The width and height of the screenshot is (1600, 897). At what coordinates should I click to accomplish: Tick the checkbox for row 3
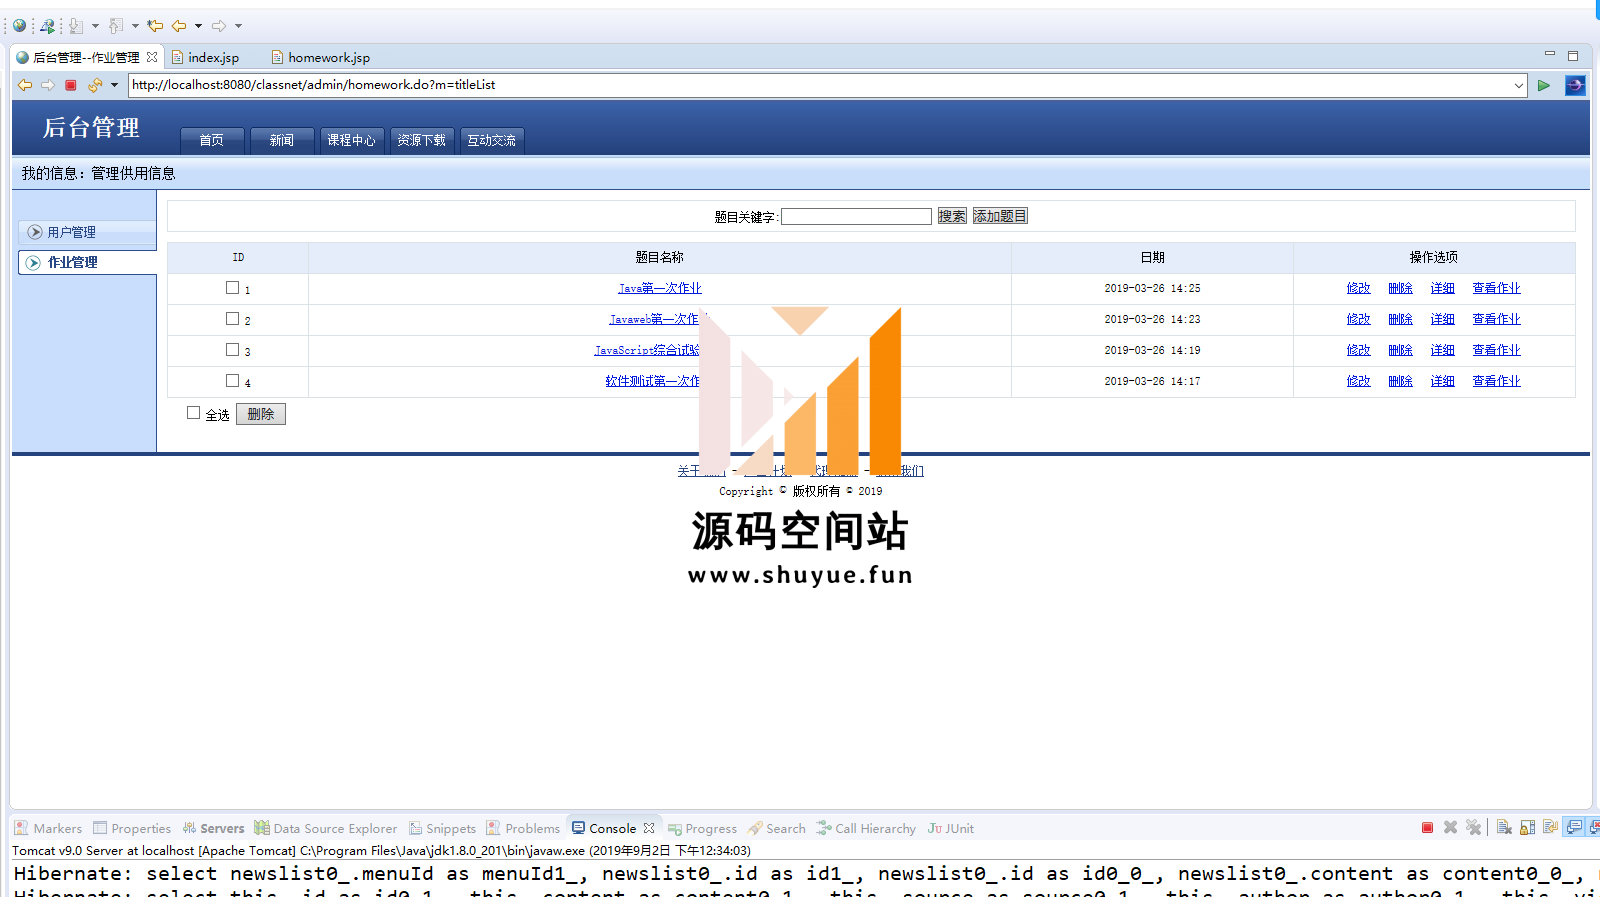pos(232,350)
